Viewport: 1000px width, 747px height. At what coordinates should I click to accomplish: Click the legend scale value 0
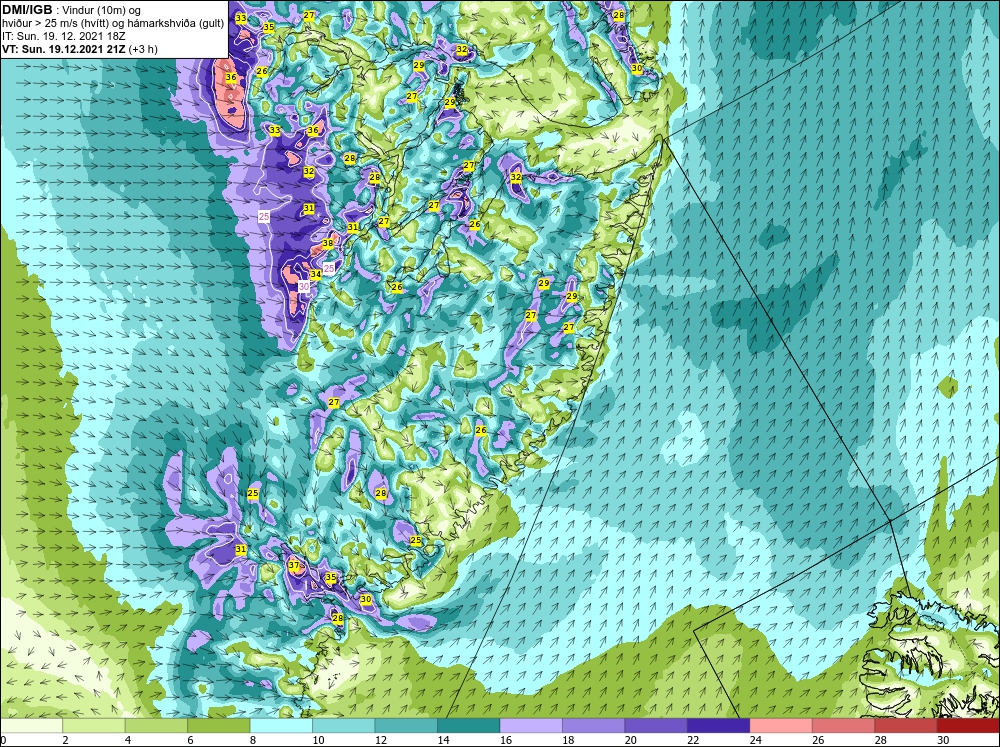tap(3, 740)
